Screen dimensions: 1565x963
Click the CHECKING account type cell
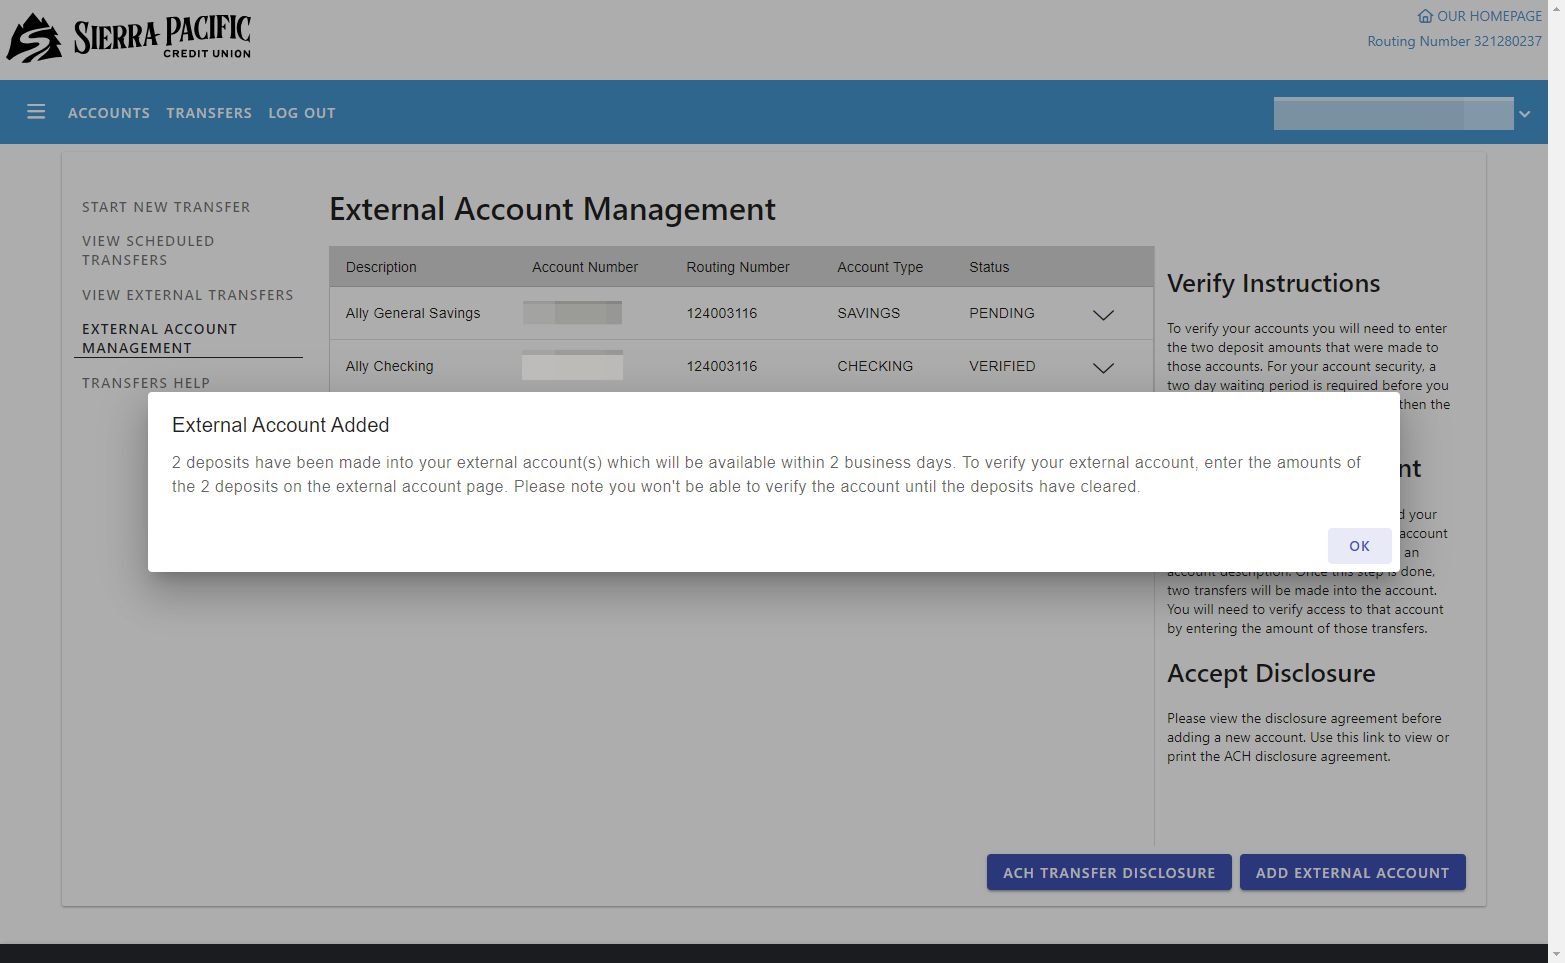click(875, 366)
